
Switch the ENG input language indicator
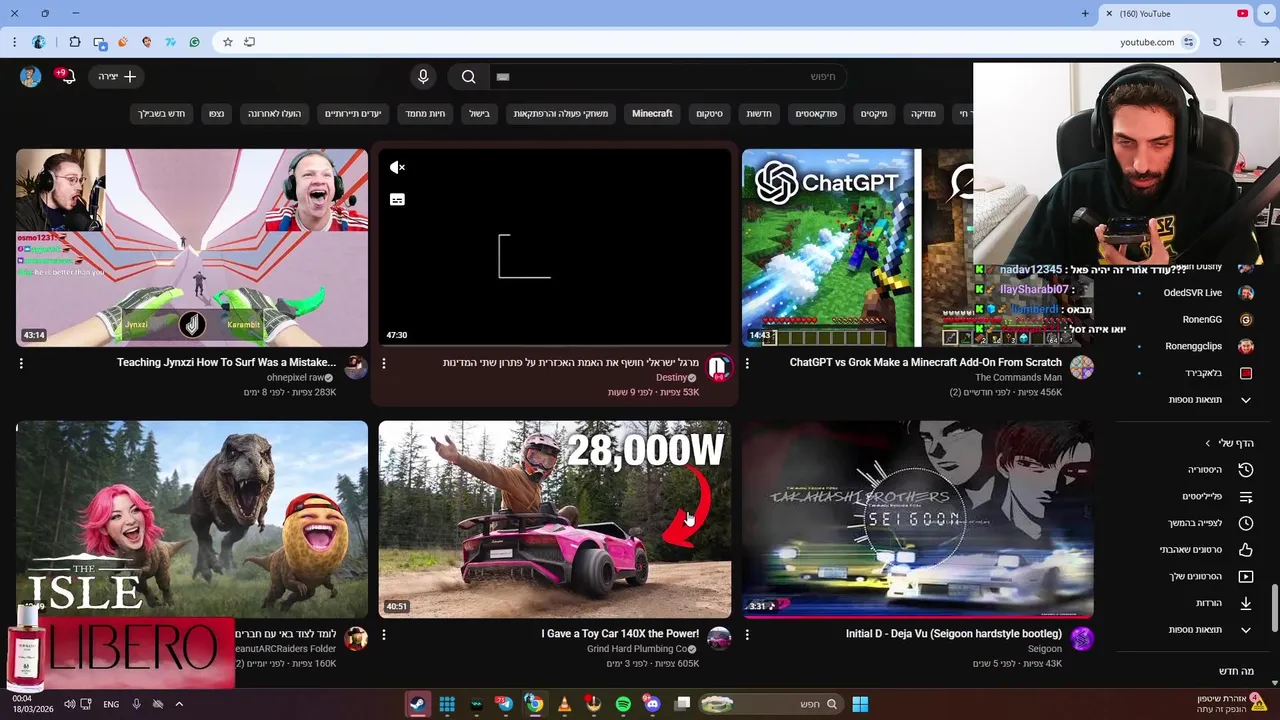click(111, 704)
